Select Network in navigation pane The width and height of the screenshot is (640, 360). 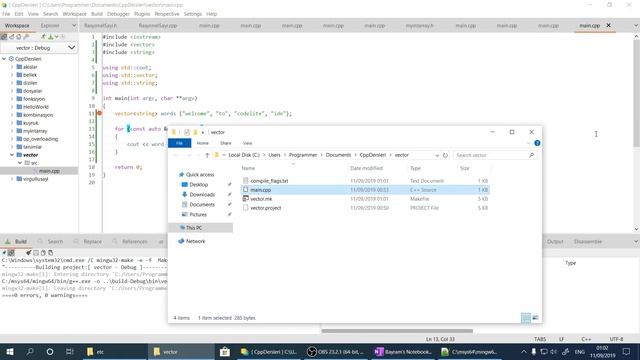tap(196, 241)
